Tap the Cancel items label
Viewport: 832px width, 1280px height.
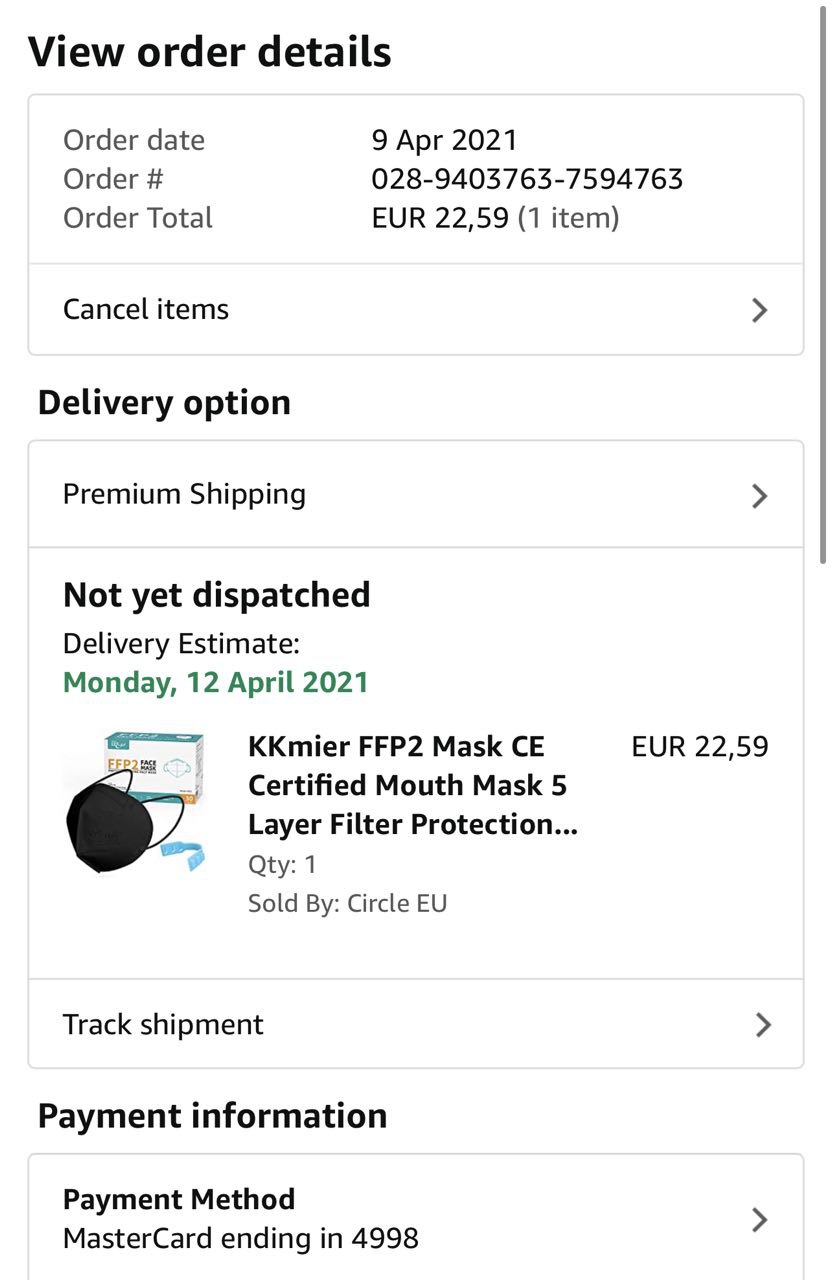146,310
